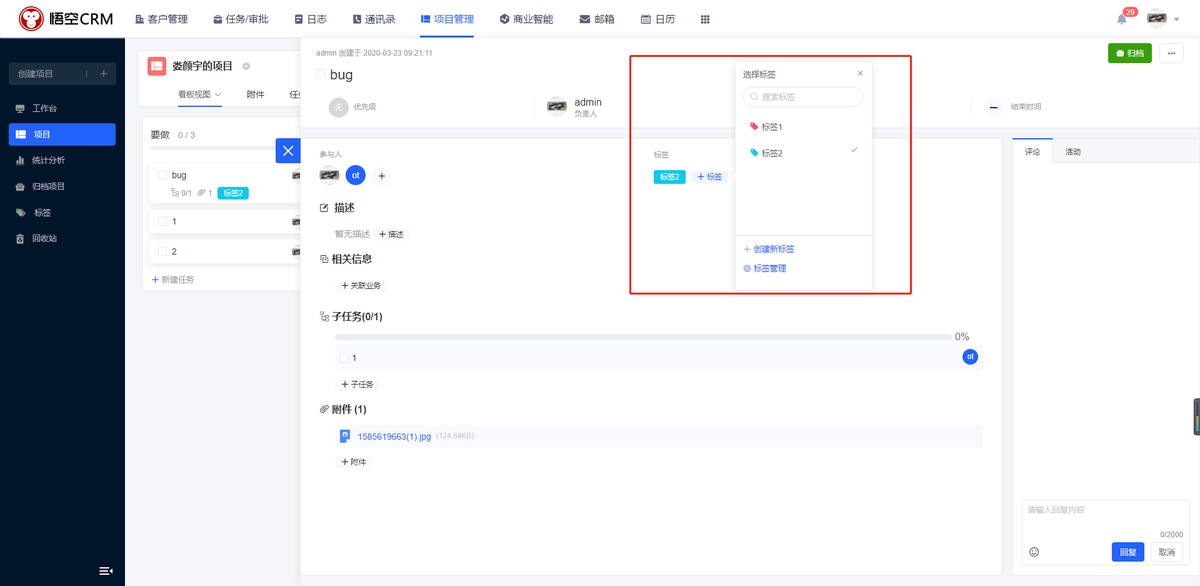Open the 归档项目 sidebar icon

(22, 186)
